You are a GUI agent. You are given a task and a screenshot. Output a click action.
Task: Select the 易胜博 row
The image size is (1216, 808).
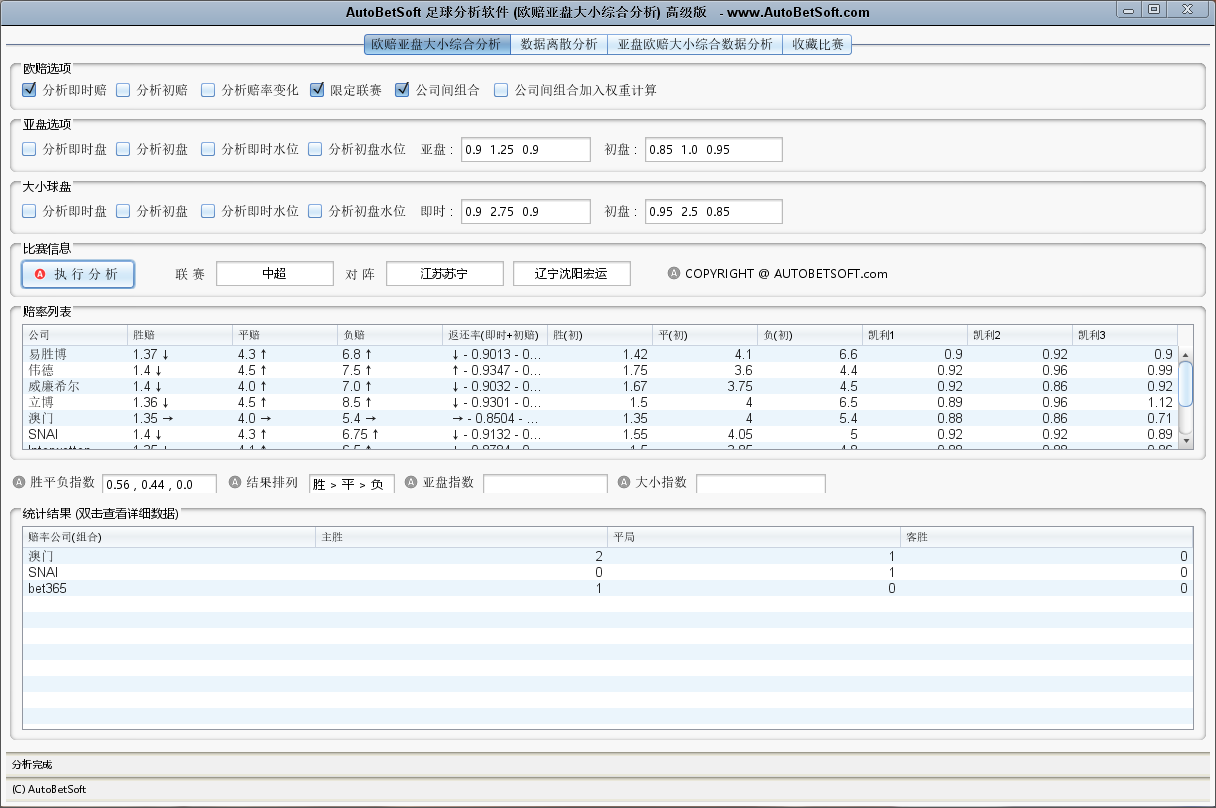point(600,354)
